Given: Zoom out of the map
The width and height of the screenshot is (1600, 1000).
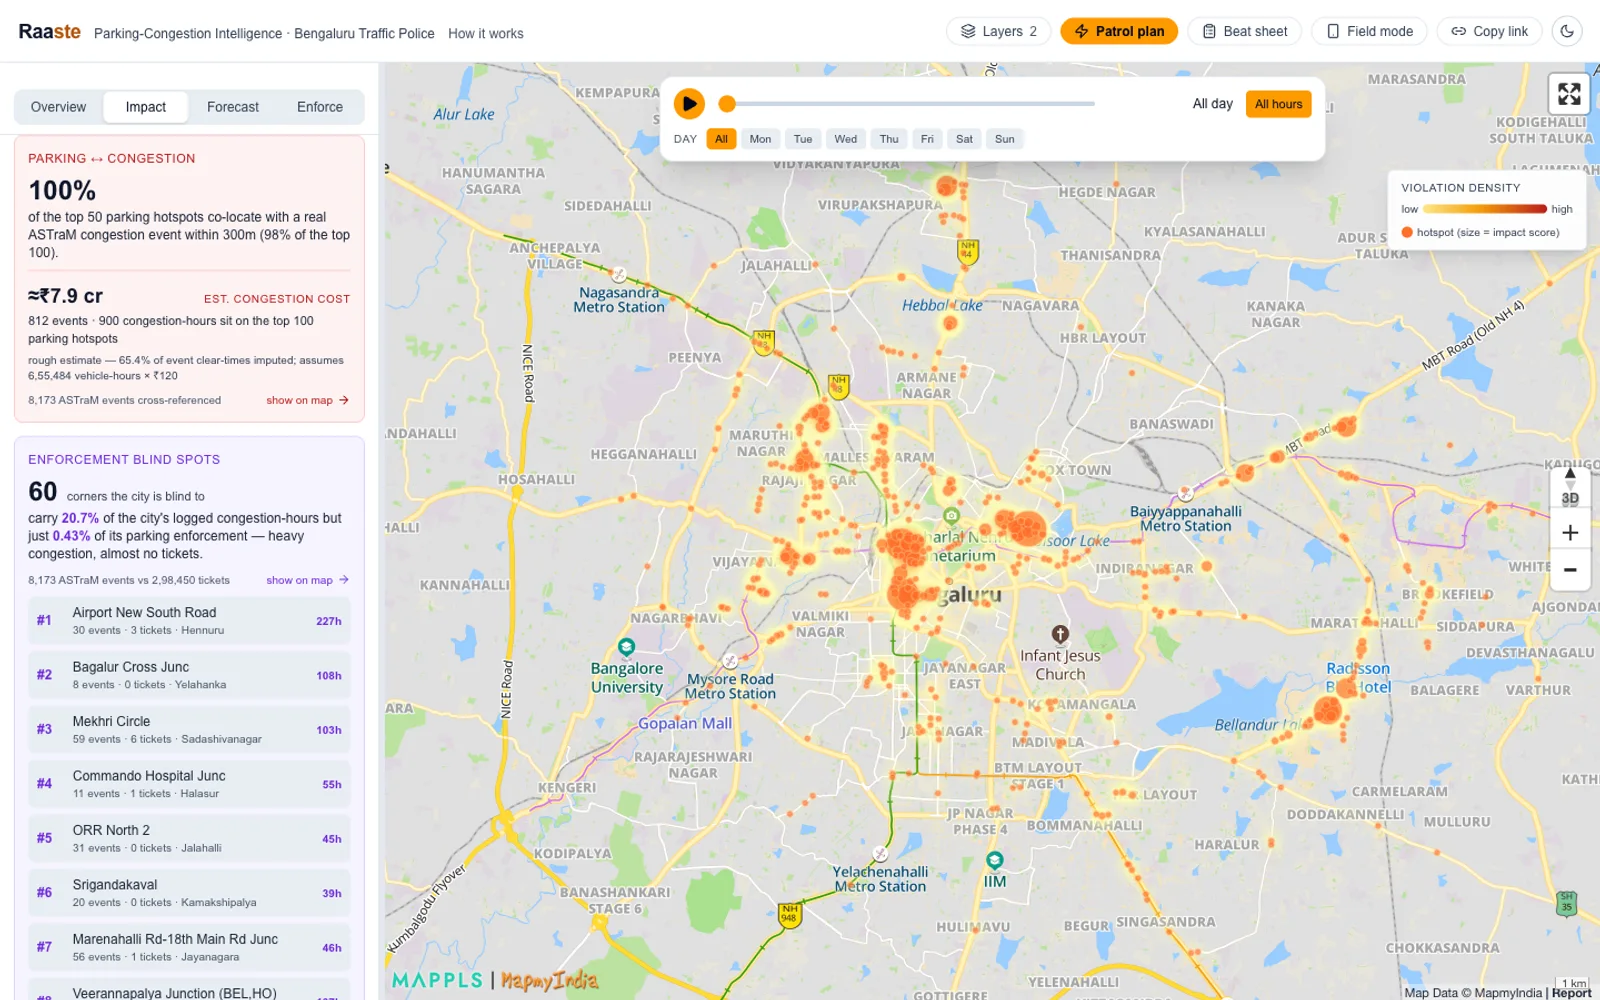Looking at the screenshot, I should coord(1570,570).
